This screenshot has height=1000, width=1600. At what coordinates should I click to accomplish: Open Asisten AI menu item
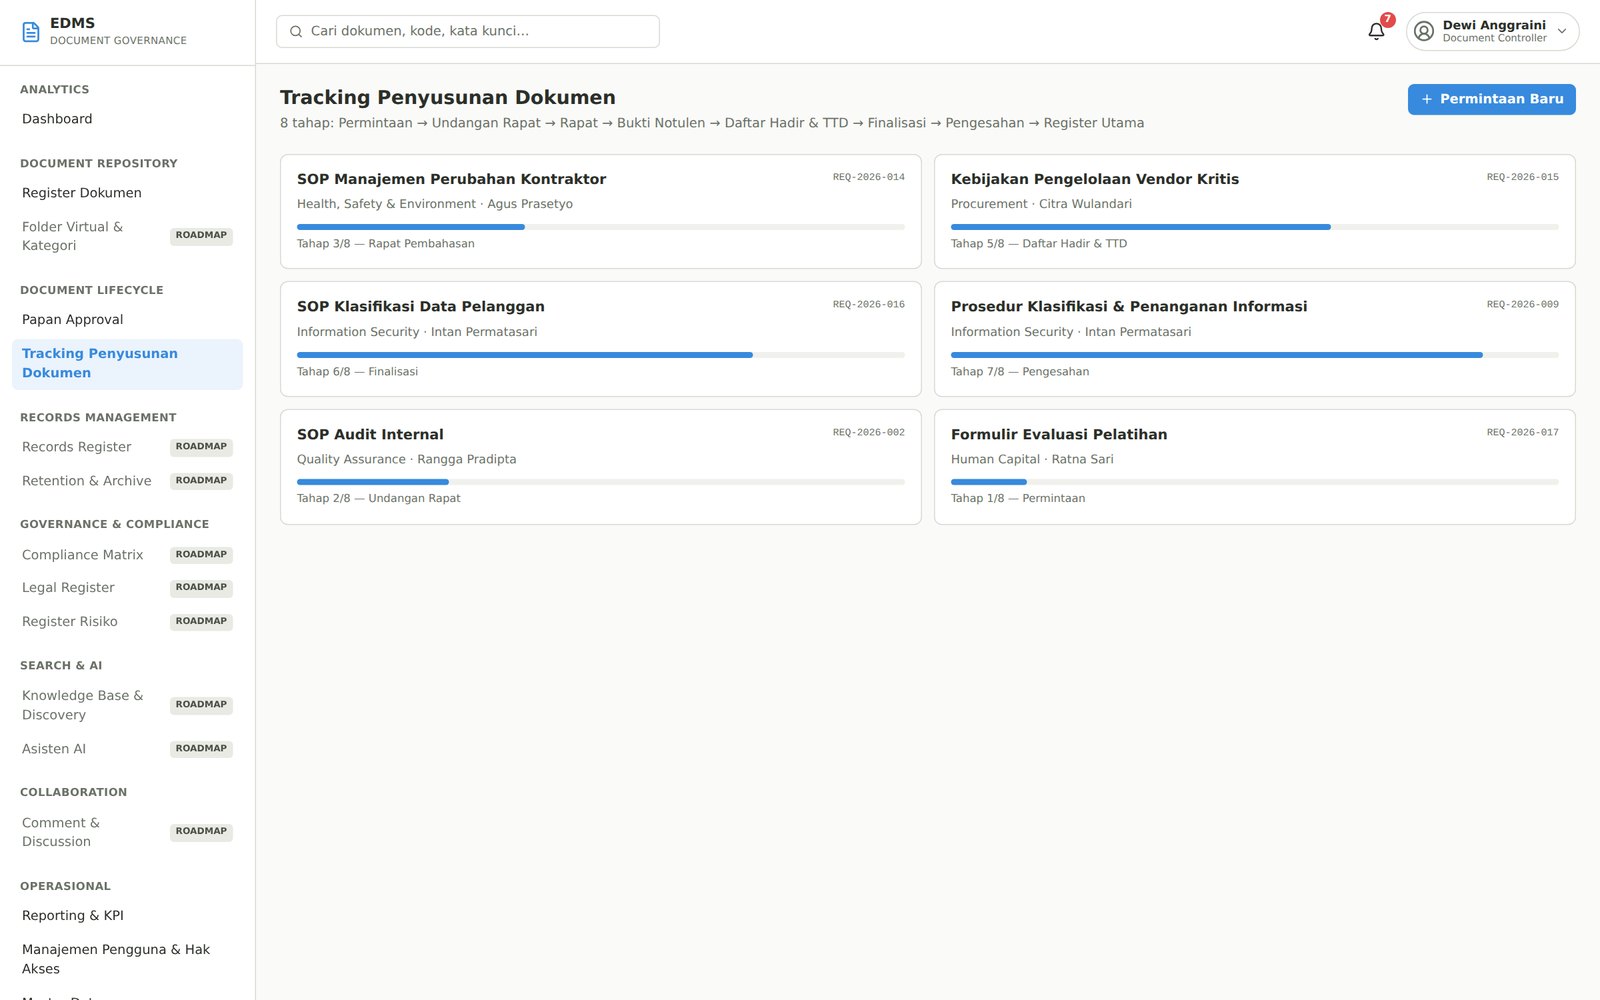pyautogui.click(x=127, y=749)
